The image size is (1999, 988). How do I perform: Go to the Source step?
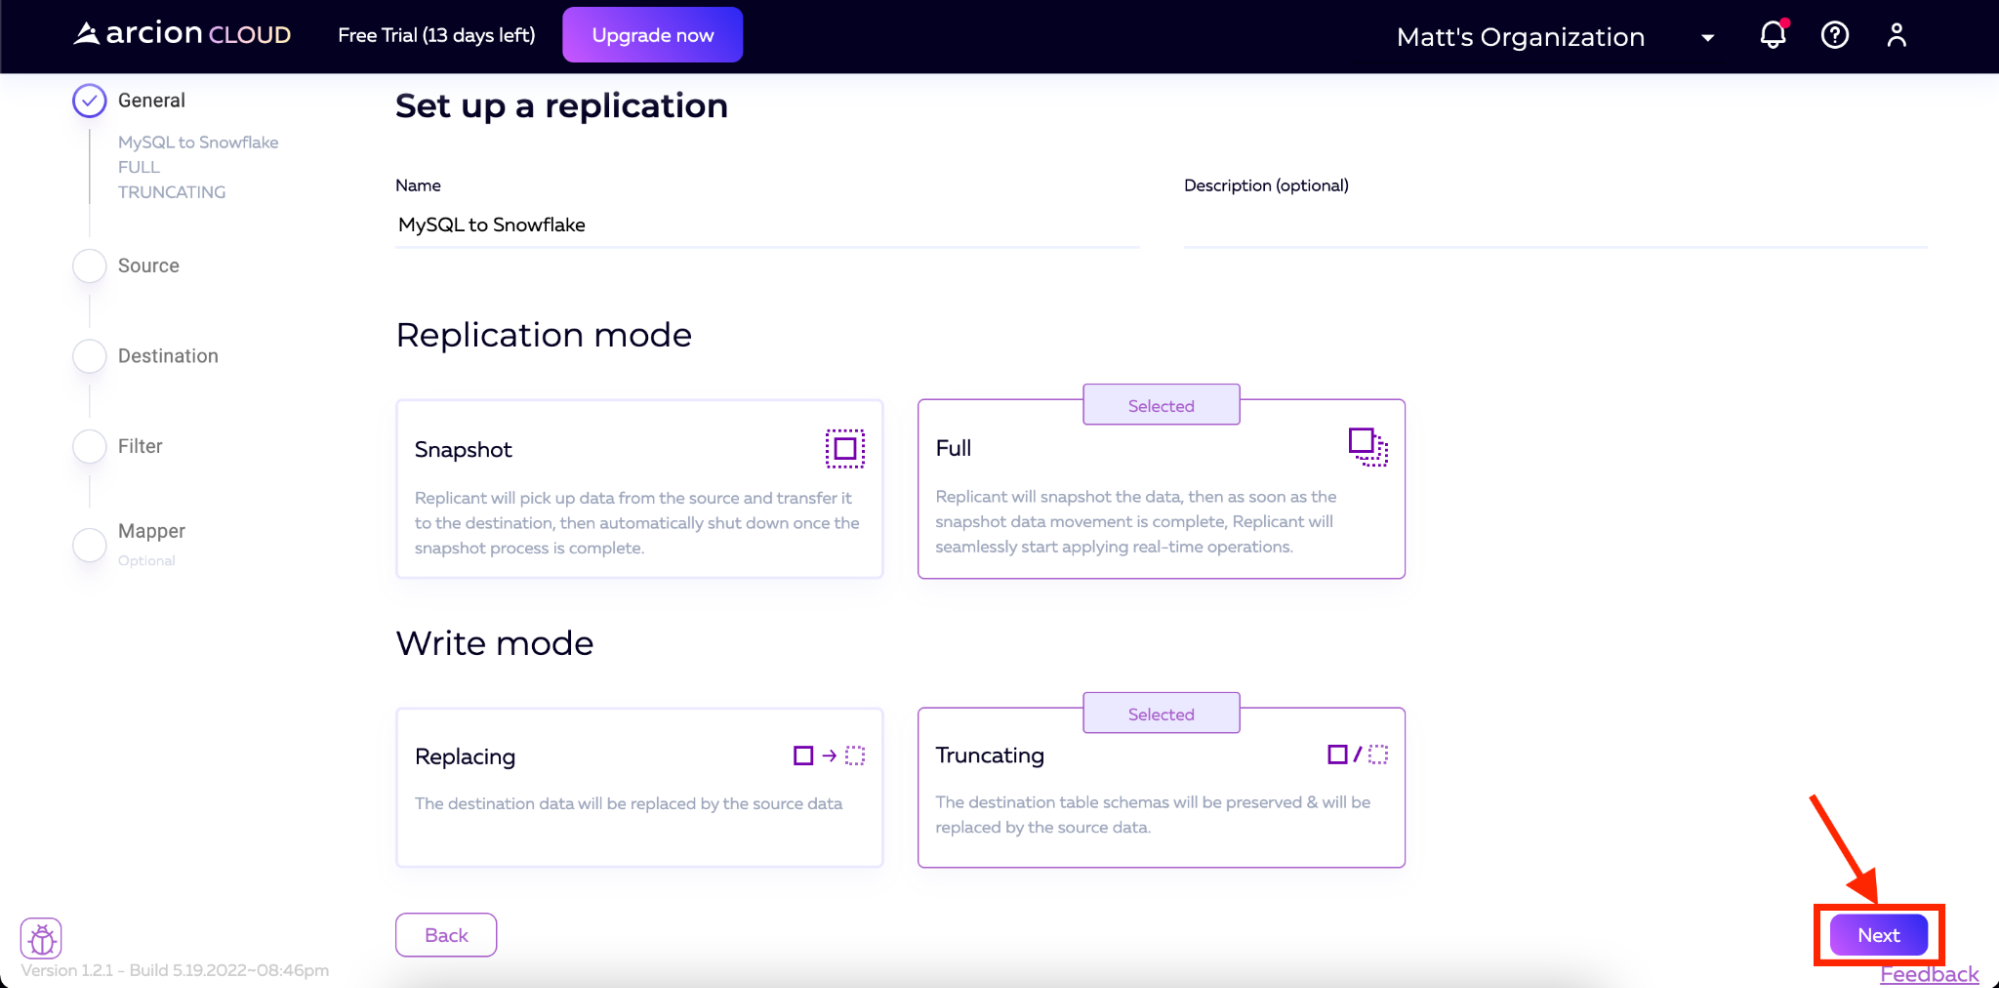pos(148,266)
